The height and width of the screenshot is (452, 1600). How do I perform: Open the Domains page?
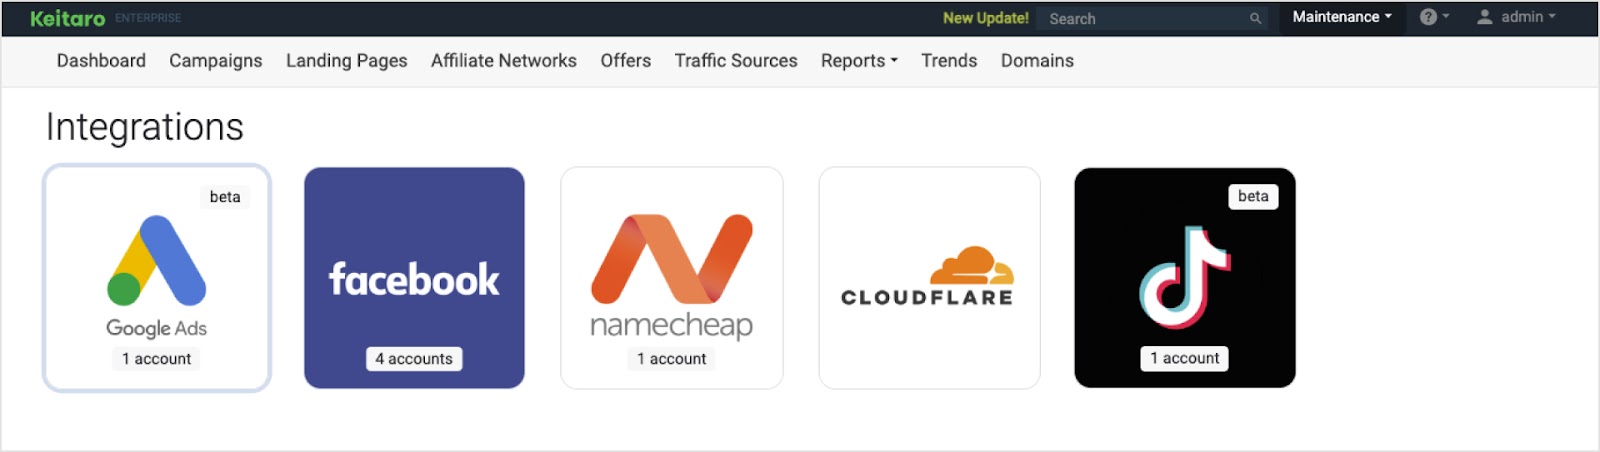pos(1037,61)
